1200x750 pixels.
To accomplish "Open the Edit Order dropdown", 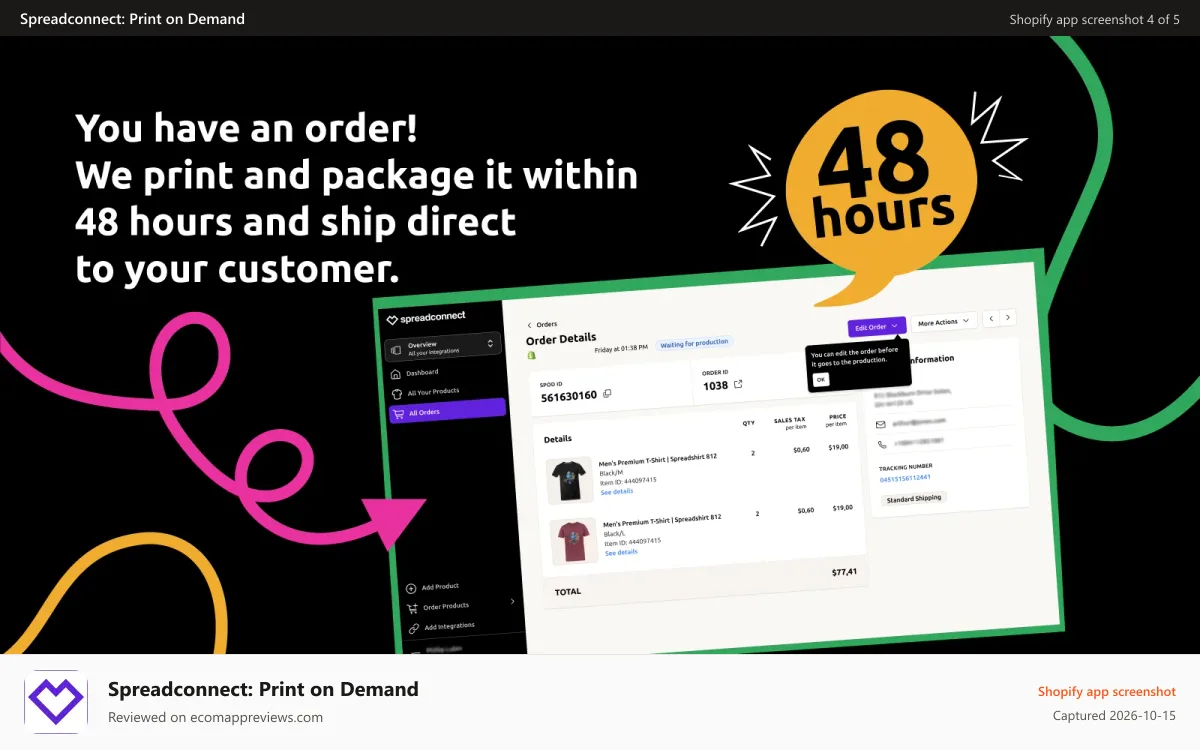I will coord(877,326).
